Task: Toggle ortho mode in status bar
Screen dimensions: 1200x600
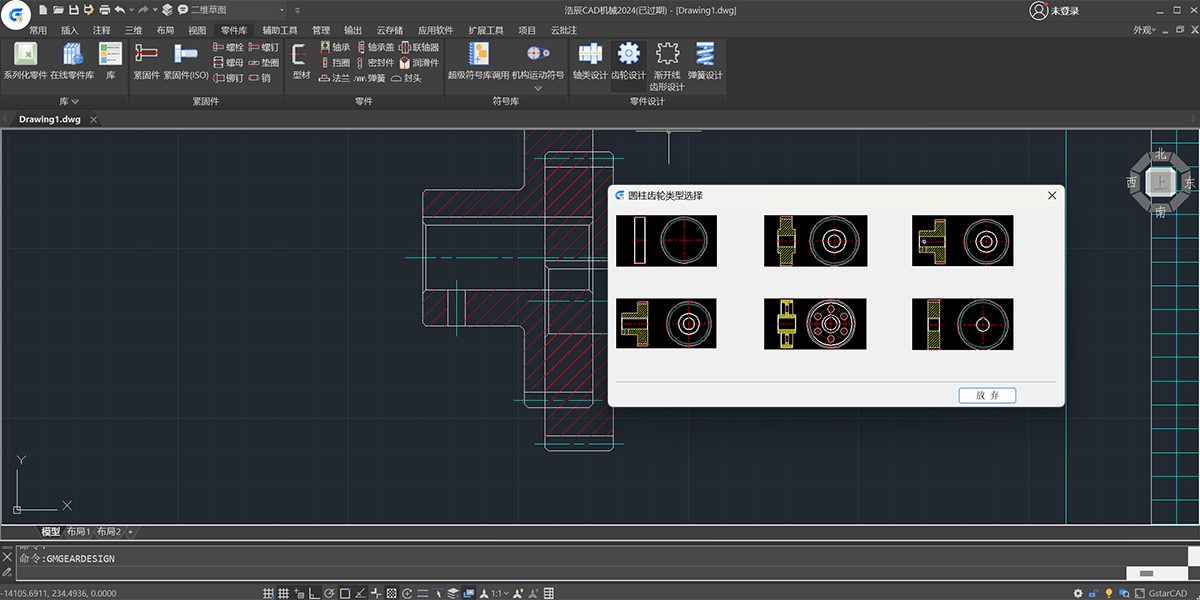Action: point(314,593)
